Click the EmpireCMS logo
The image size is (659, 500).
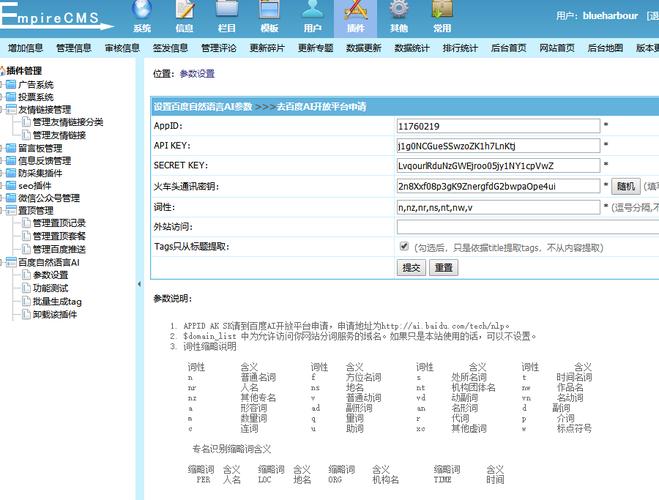click(x=56, y=16)
